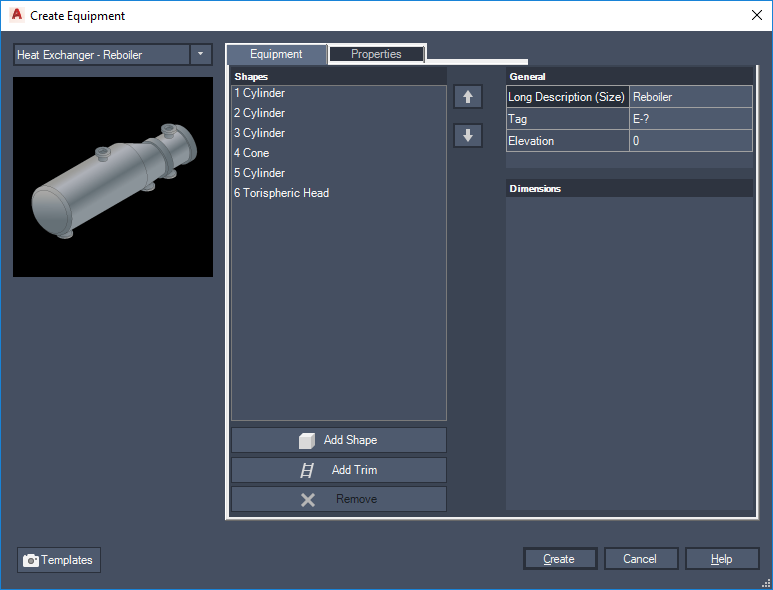Move selected shape up with arrow

coord(467,97)
